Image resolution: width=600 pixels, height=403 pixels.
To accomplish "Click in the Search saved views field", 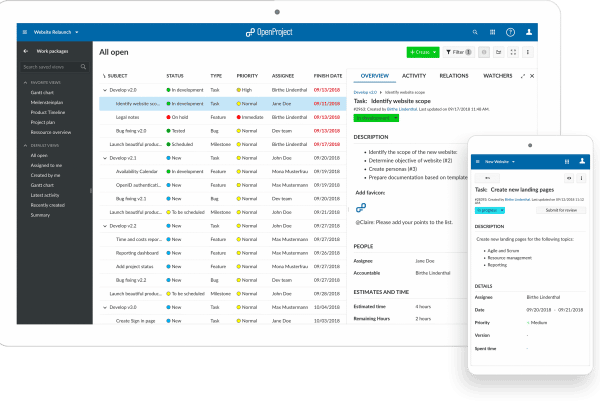I will click(x=54, y=67).
